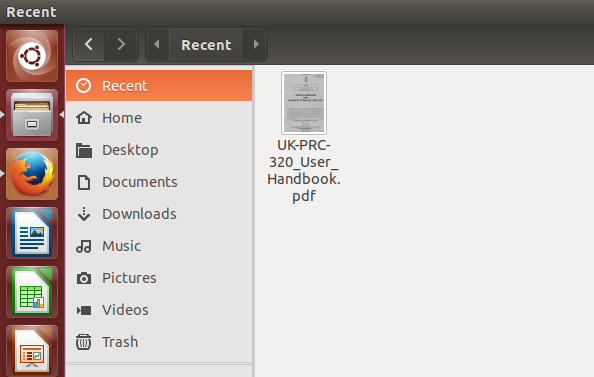Open the Trash location
Screen dimensions: 594x377
[159, 342]
